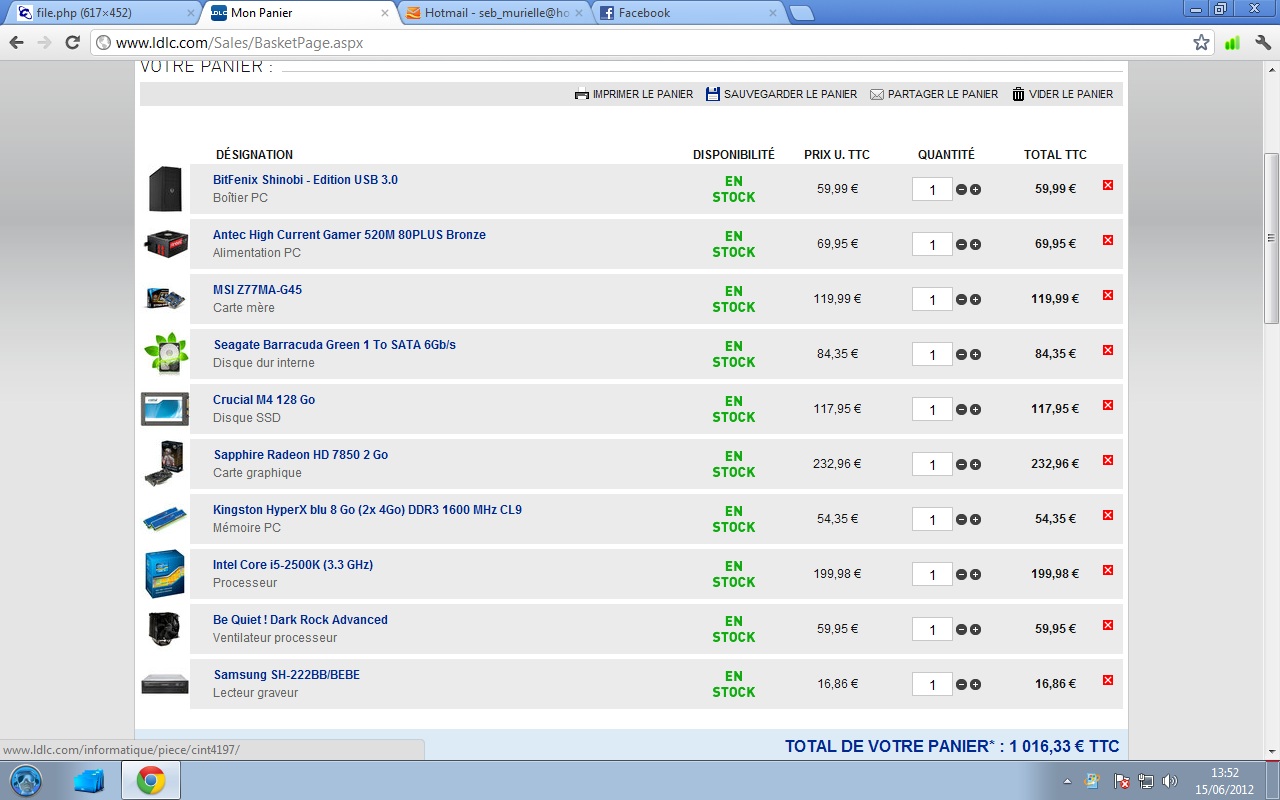This screenshot has width=1280, height=800.
Task: Remove BitFenix Shinobi with red X
Action: coord(1107,185)
